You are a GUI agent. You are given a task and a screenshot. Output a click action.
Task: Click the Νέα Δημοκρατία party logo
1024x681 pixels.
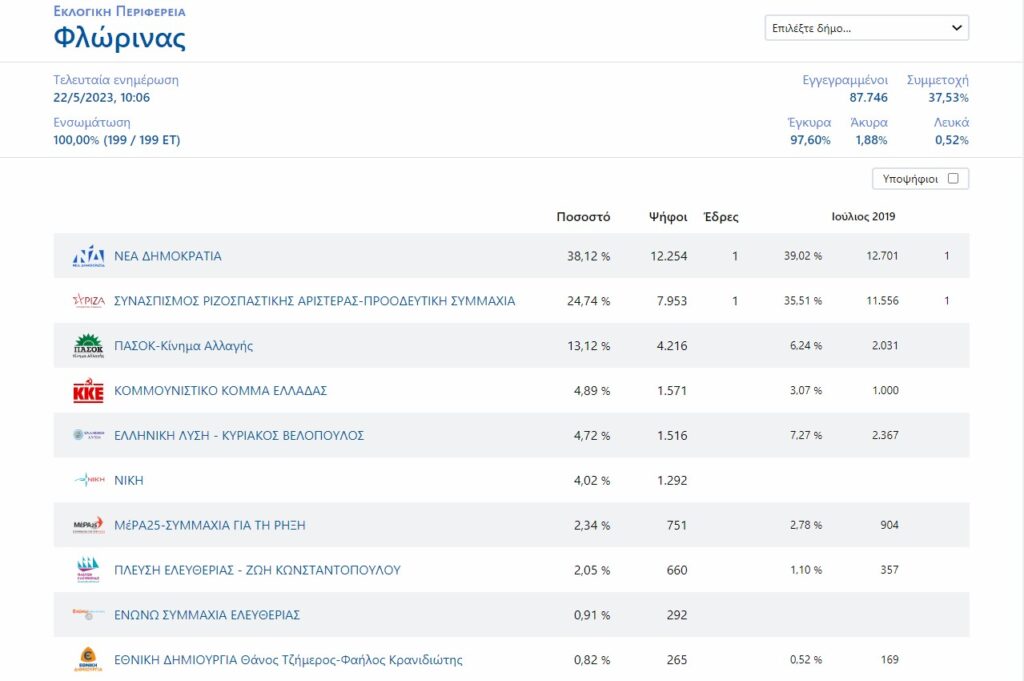88,256
